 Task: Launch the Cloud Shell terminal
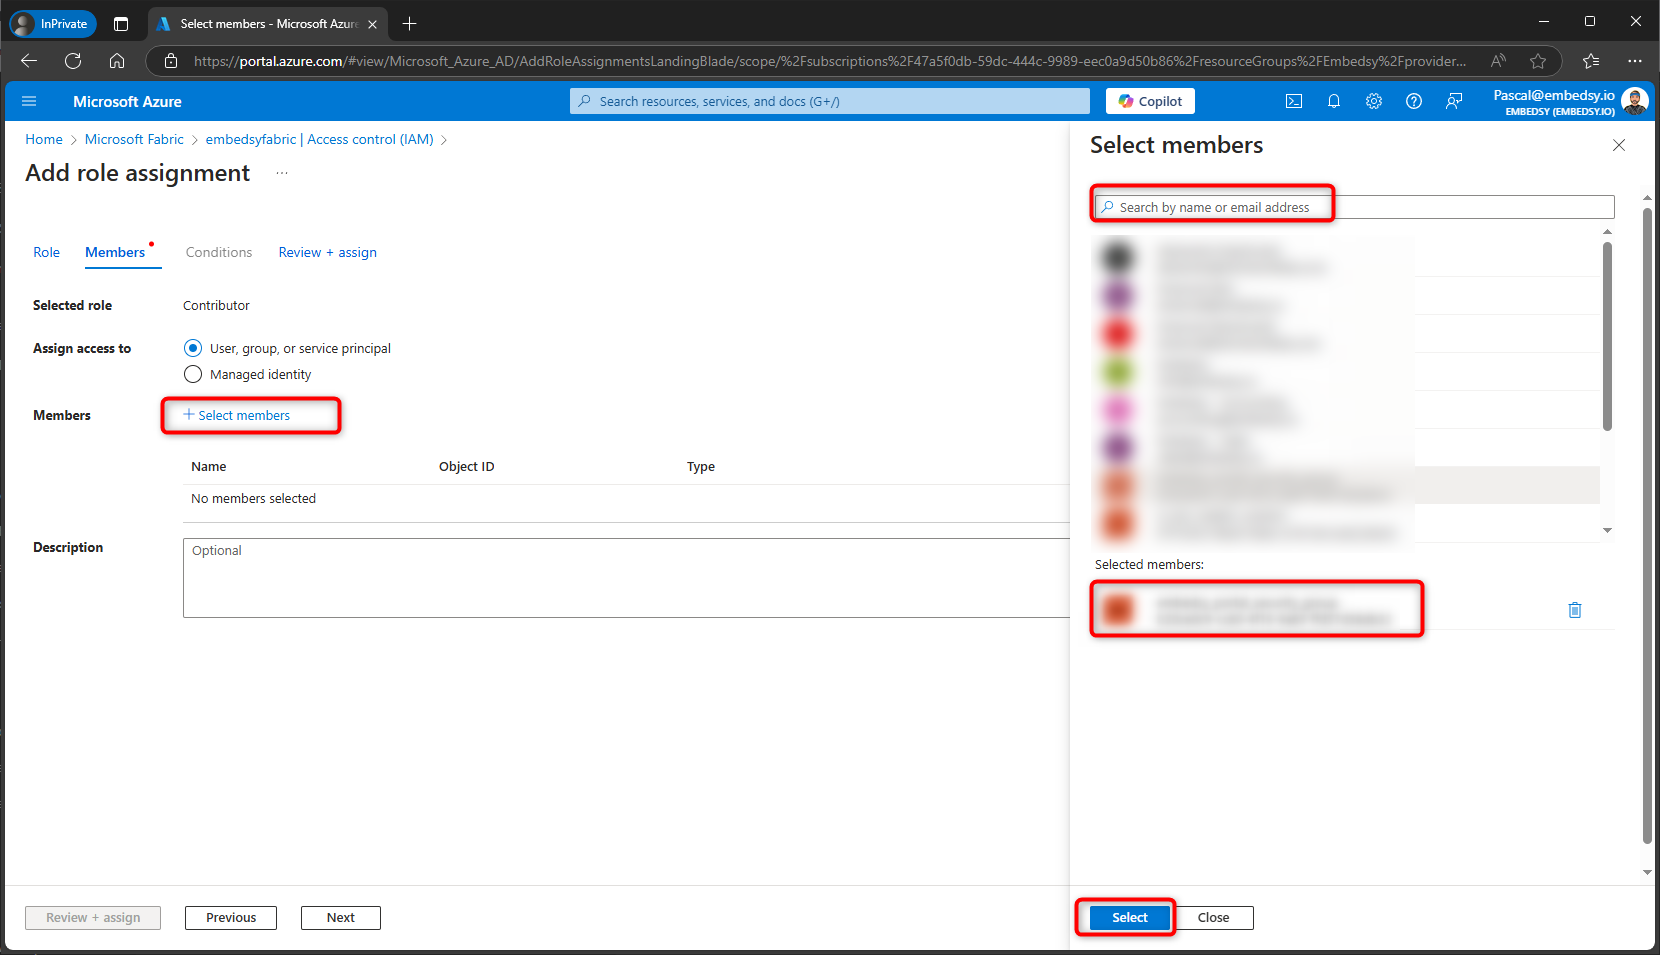coord(1294,100)
